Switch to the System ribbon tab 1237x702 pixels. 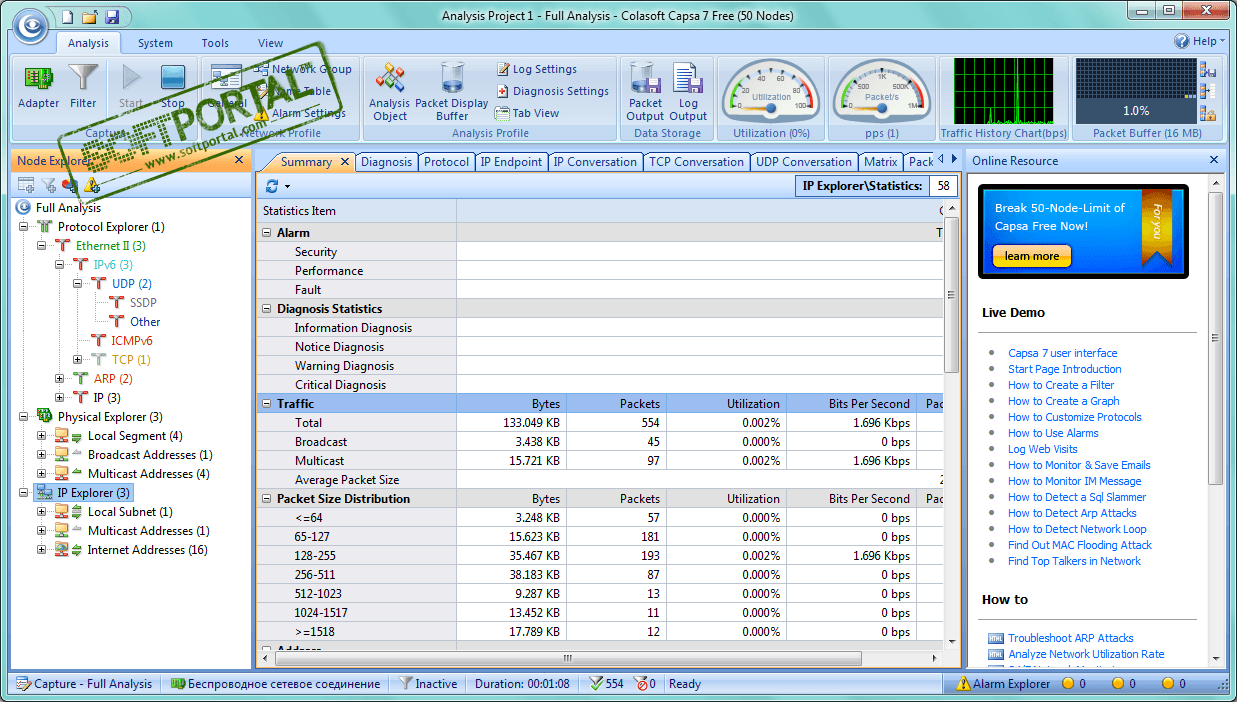155,43
